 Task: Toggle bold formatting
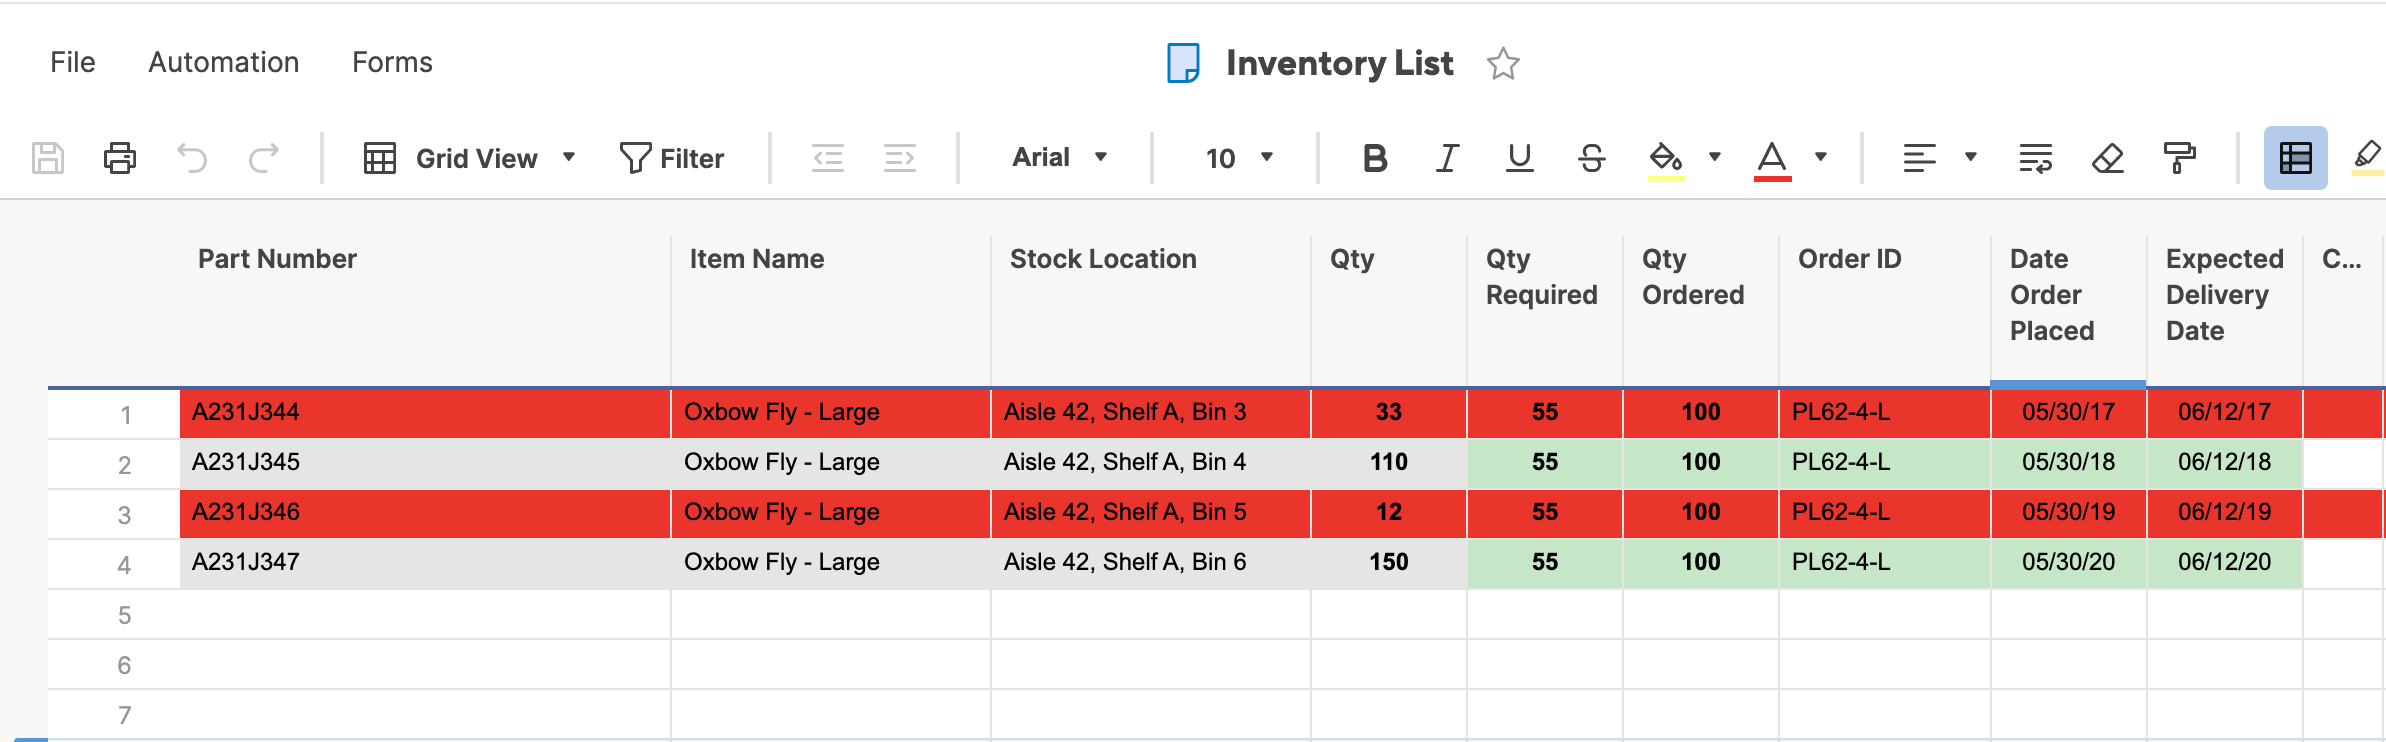click(1375, 158)
